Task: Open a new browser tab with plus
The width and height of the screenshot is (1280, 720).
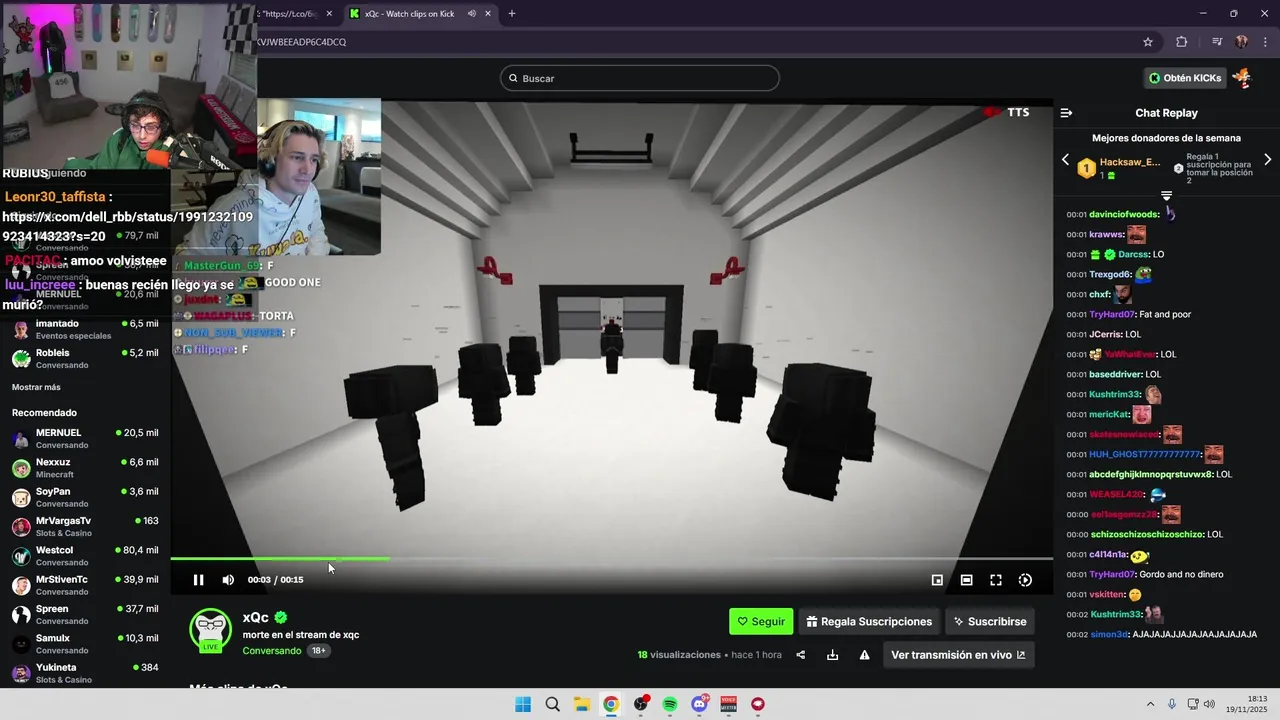Action: (512, 14)
